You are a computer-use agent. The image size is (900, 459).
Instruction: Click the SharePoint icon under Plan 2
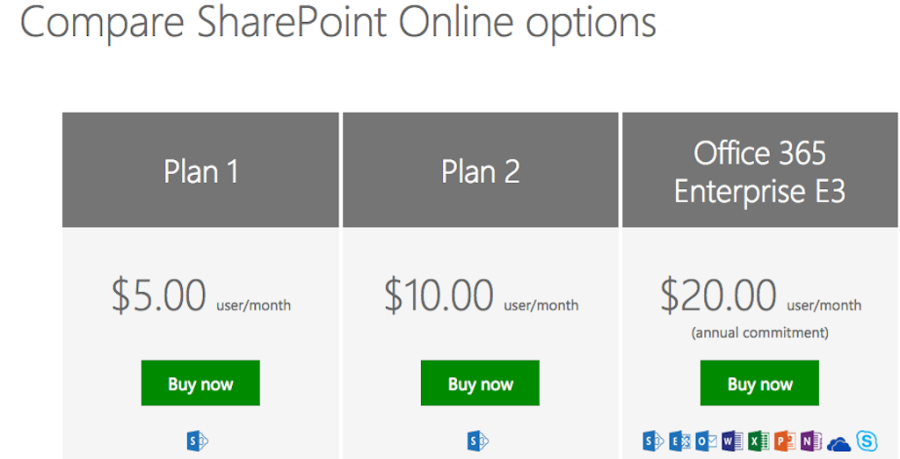coord(479,440)
